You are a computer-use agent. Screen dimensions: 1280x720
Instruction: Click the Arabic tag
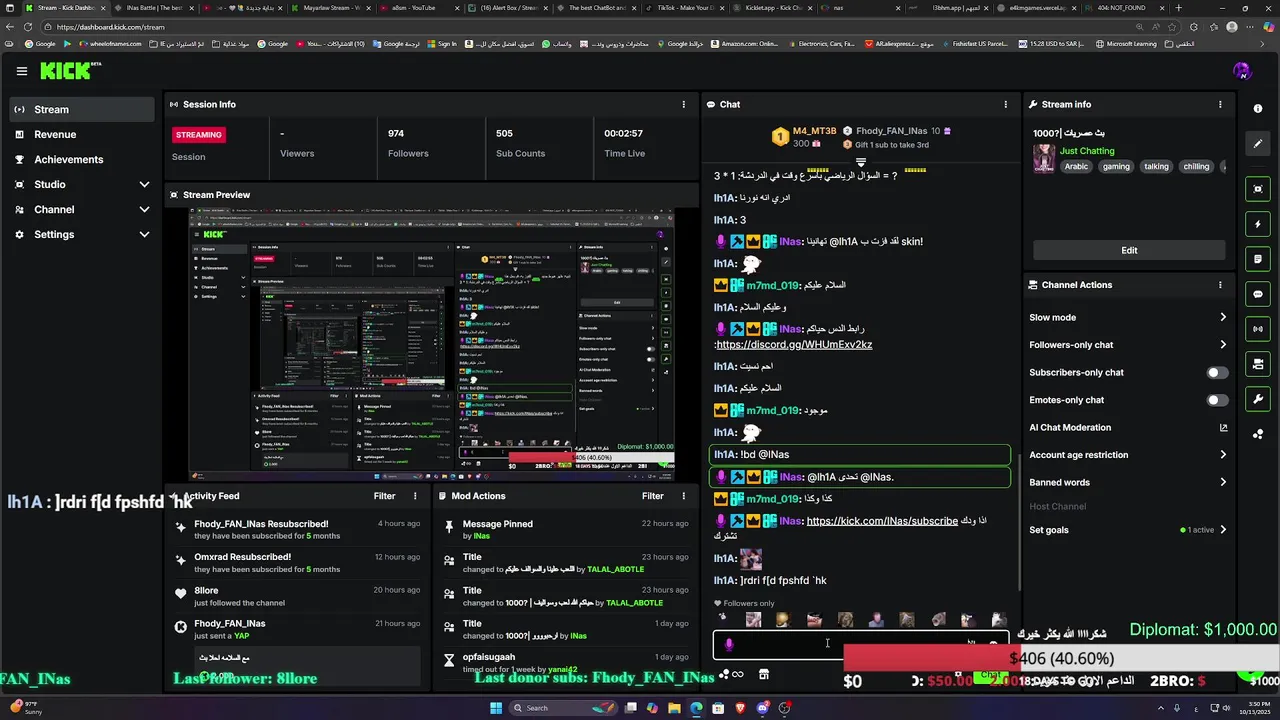point(1076,167)
